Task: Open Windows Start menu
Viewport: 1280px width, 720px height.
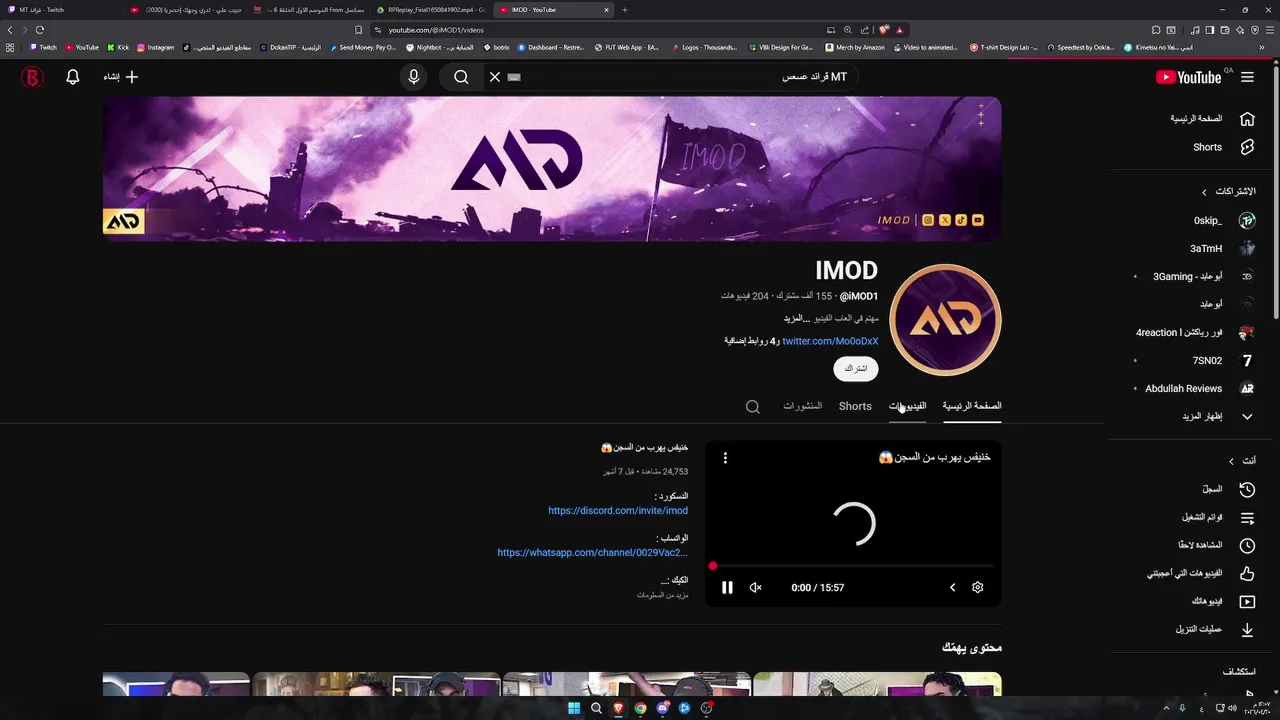Action: tap(574, 709)
